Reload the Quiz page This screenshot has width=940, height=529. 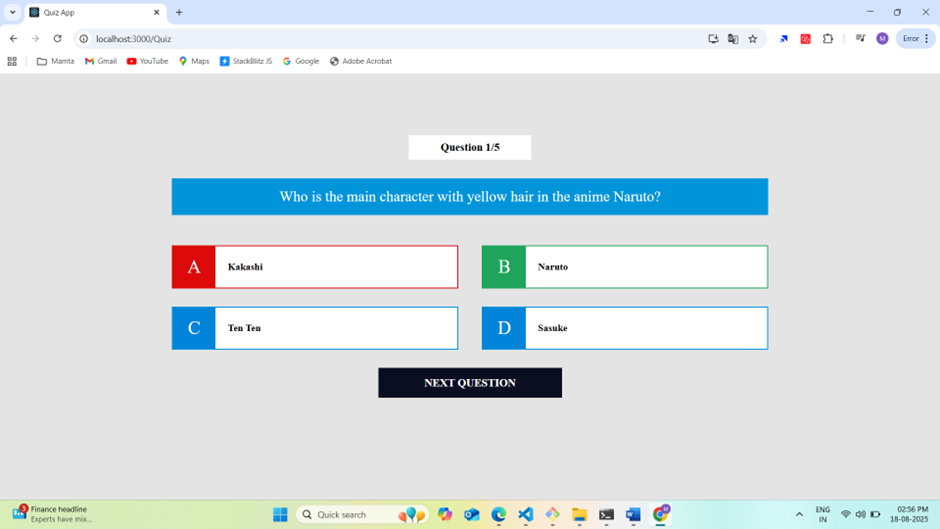point(57,39)
